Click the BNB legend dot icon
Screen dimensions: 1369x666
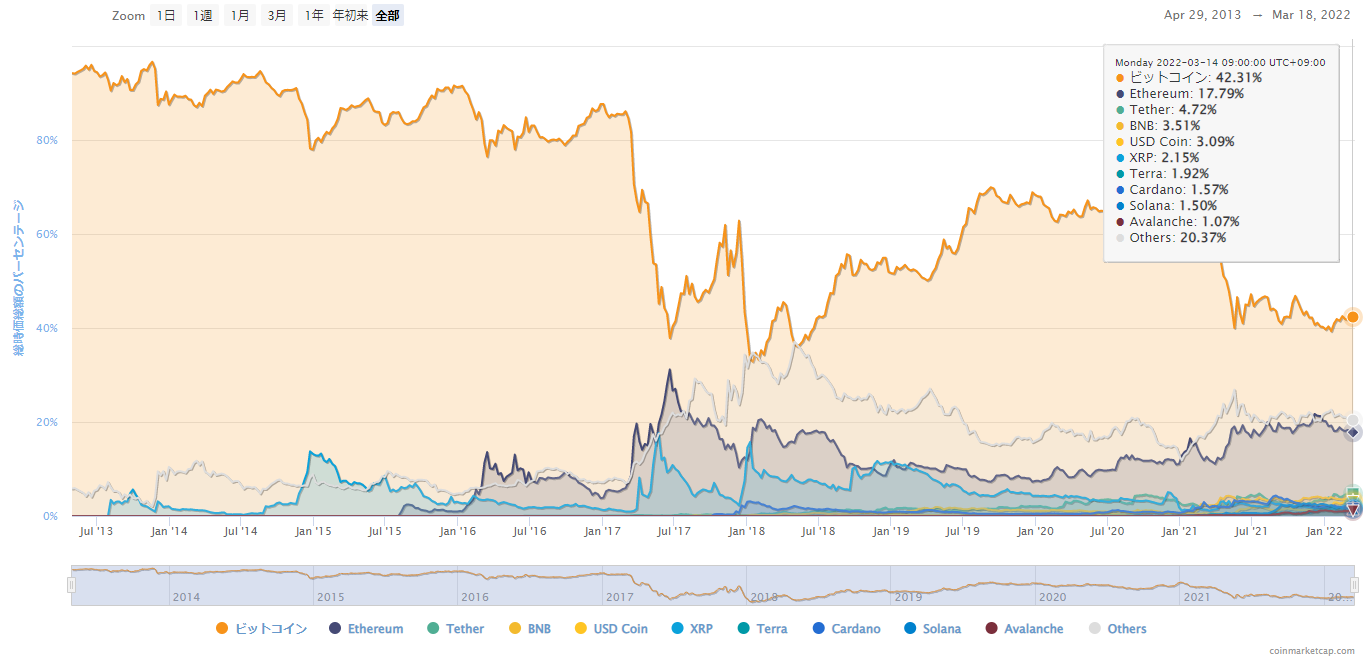pyautogui.click(x=515, y=628)
